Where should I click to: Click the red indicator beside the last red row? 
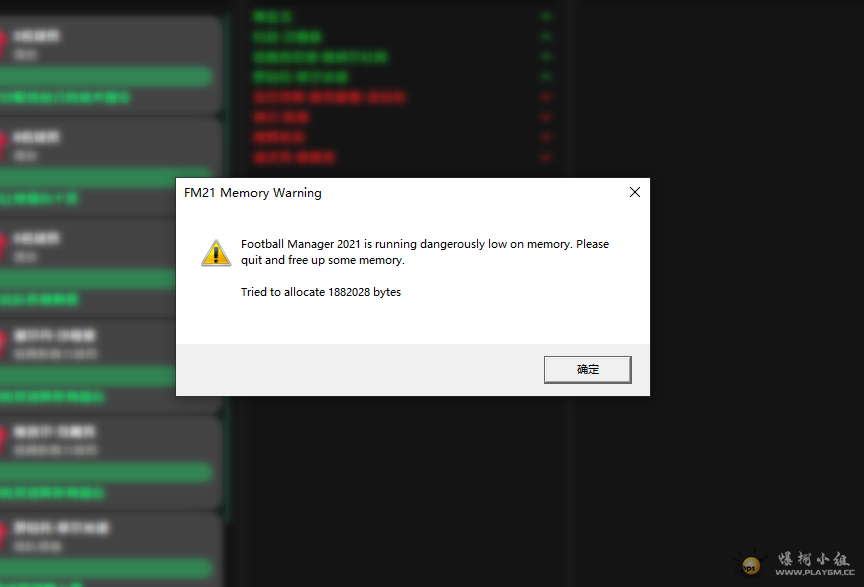(x=546, y=158)
